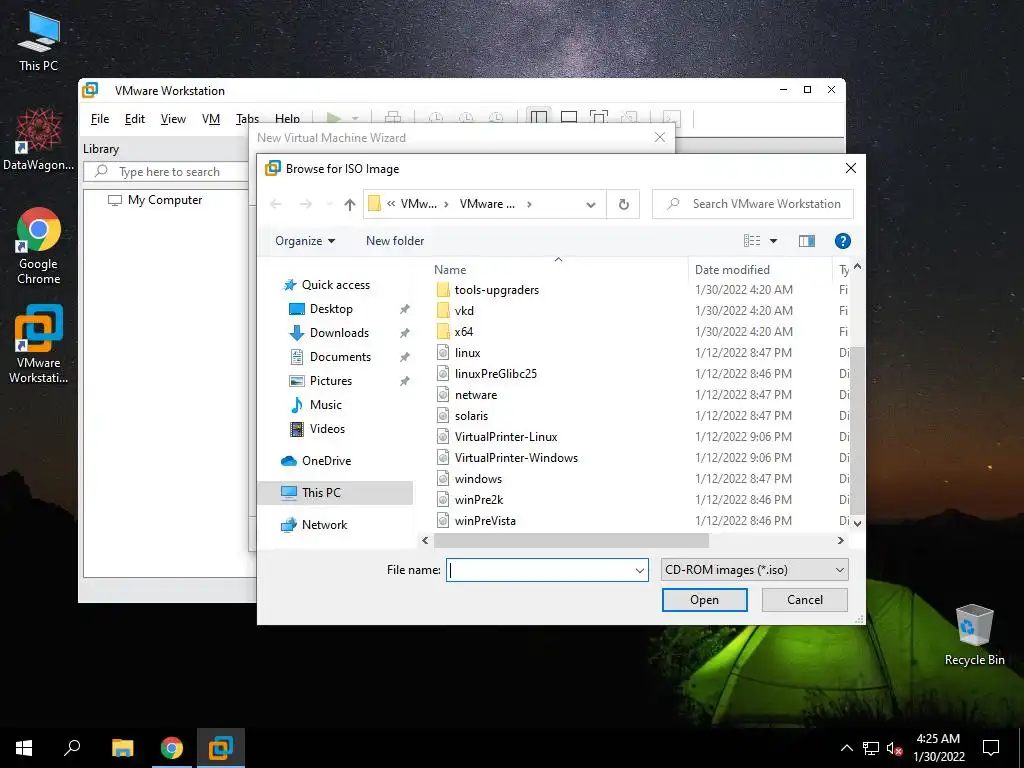Click the vertical scrollbar down arrow
This screenshot has width=1024, height=768.
(x=857, y=523)
